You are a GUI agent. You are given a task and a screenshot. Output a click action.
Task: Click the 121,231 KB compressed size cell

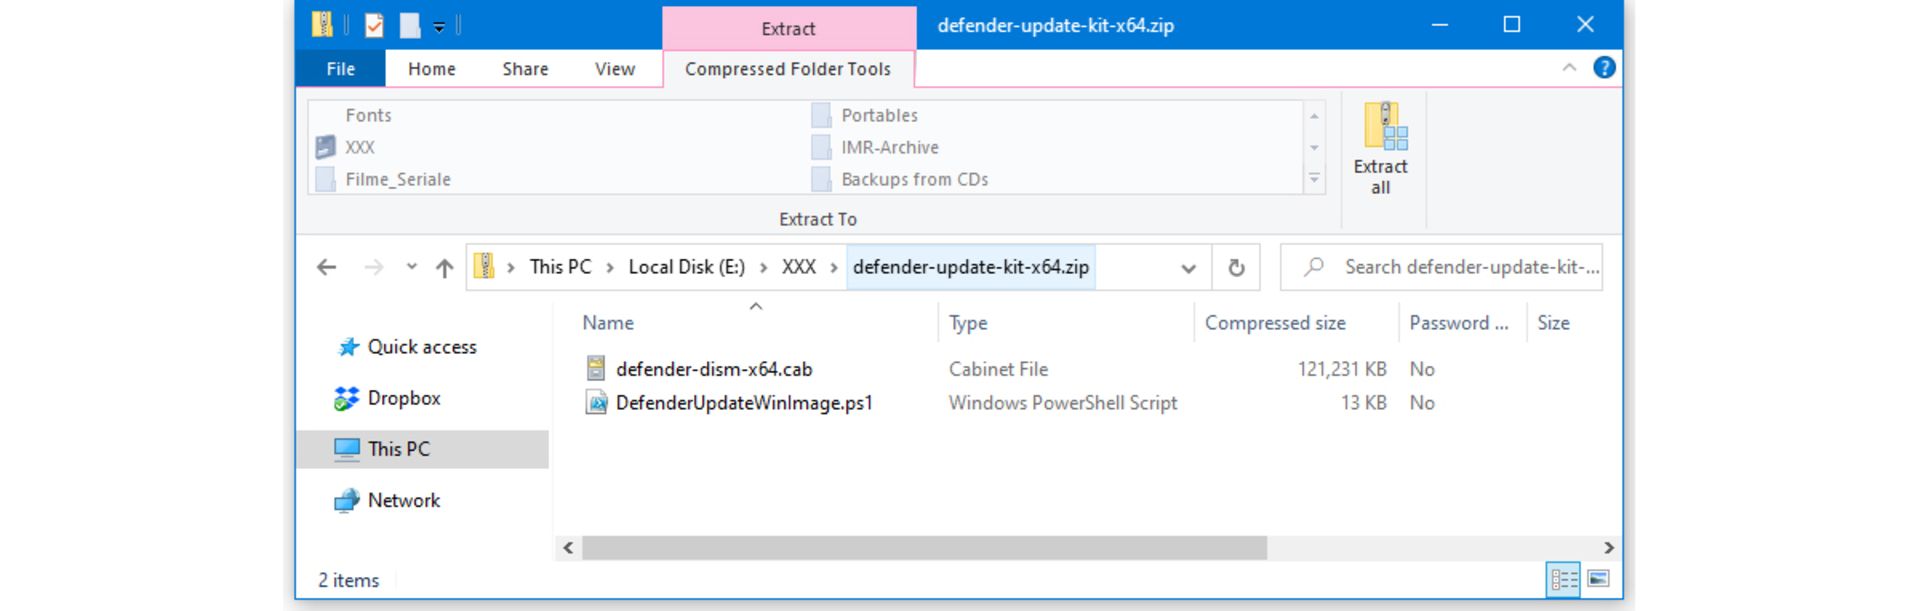click(1342, 369)
